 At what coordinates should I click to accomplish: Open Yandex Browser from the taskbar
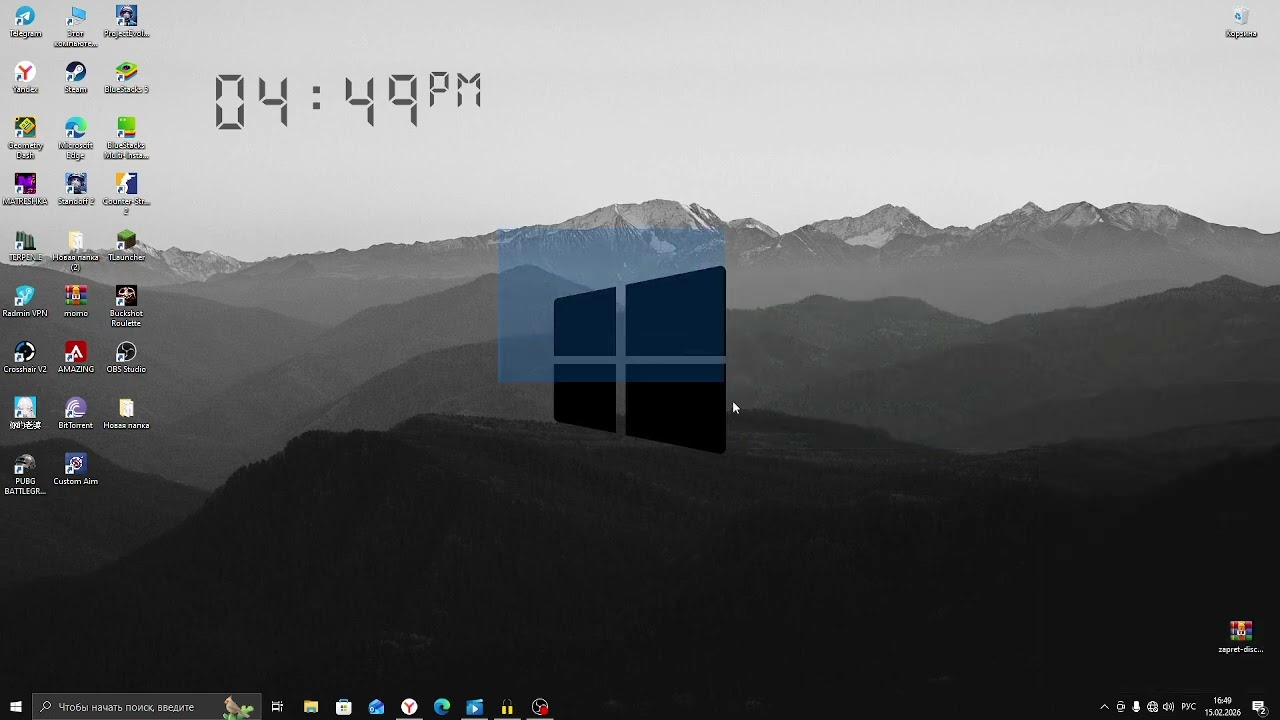tap(409, 707)
